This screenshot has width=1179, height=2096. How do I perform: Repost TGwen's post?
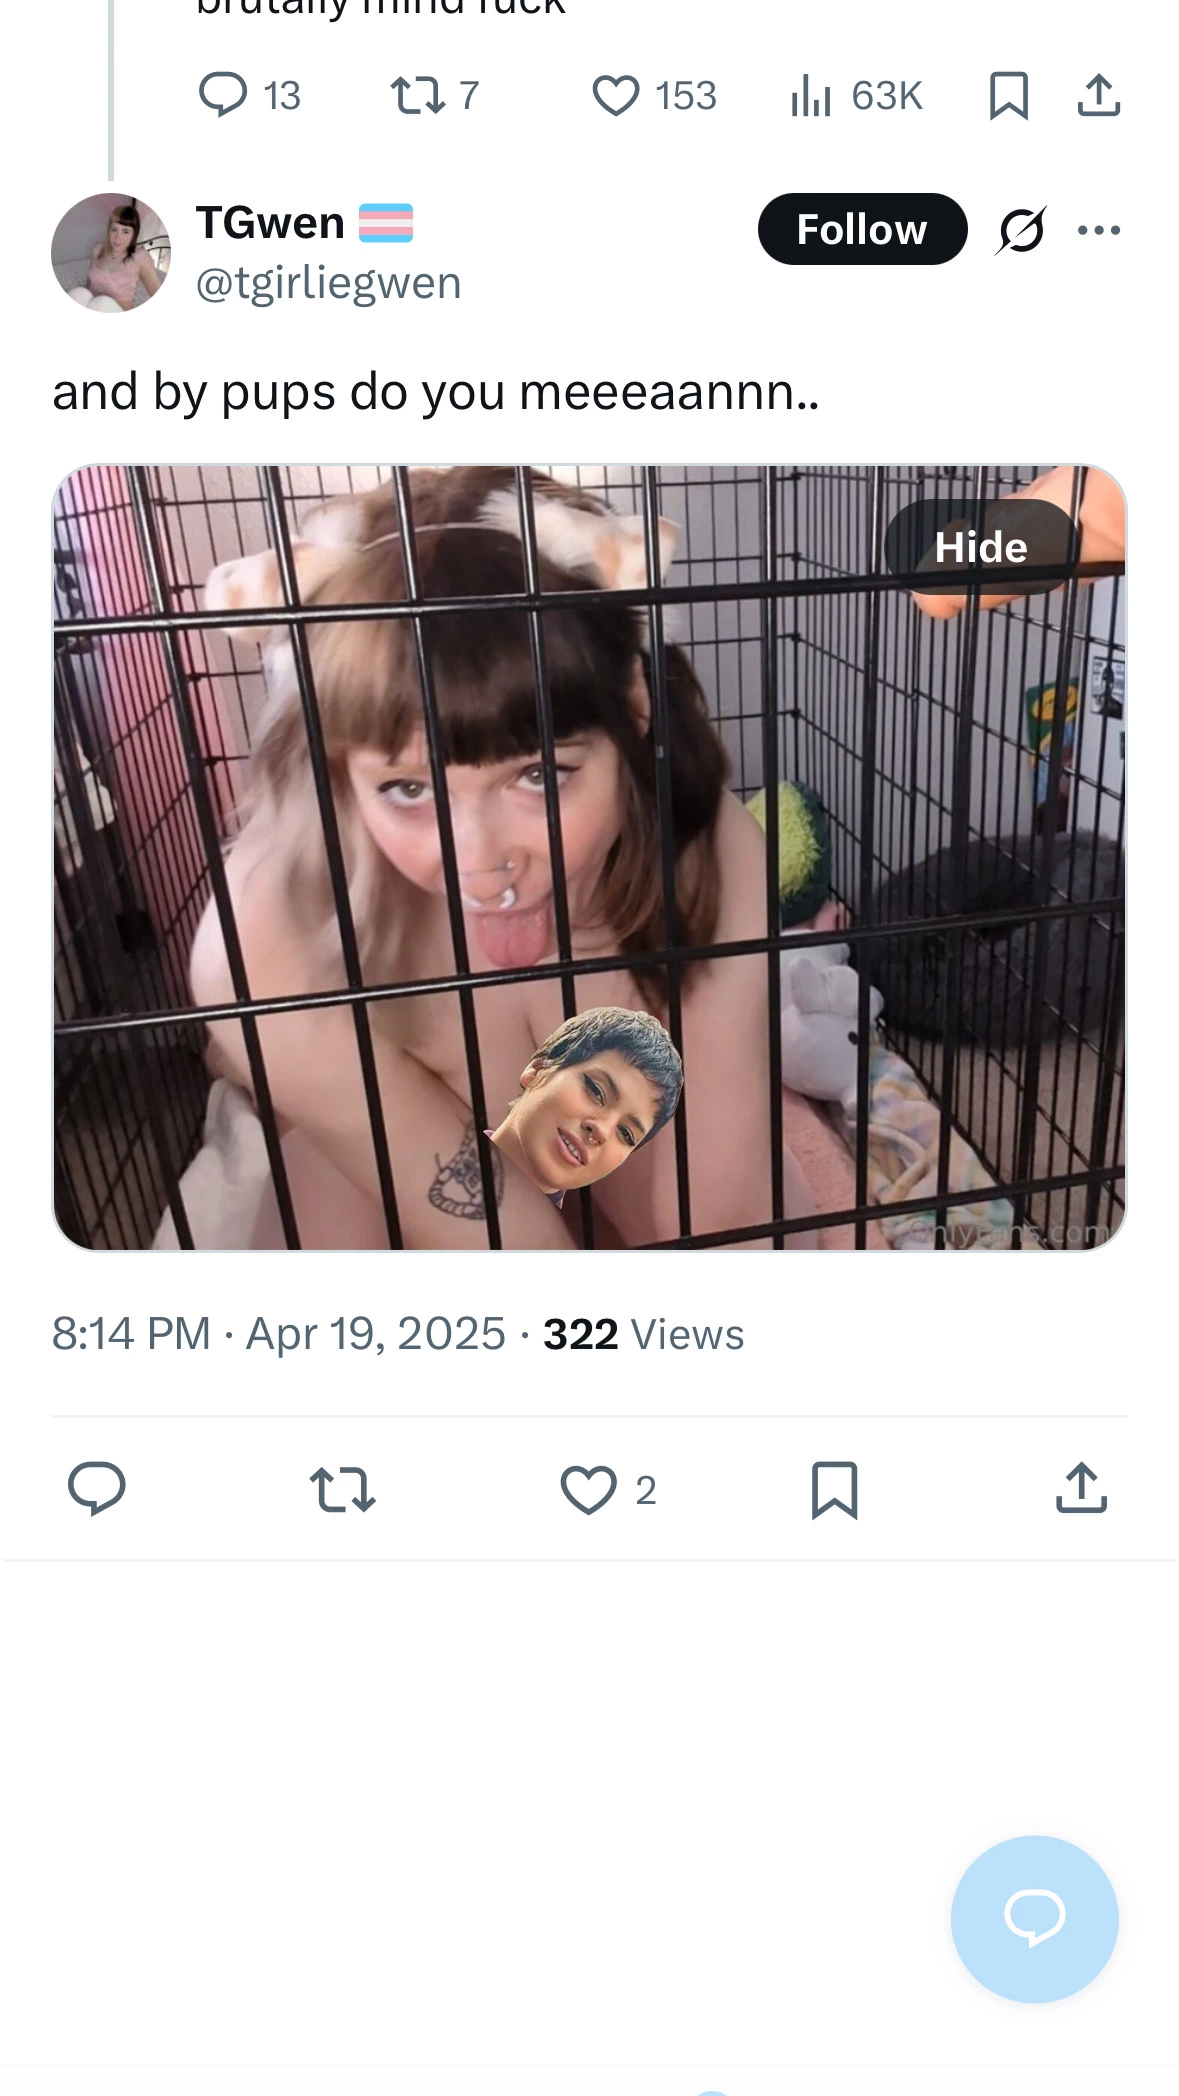click(342, 1489)
